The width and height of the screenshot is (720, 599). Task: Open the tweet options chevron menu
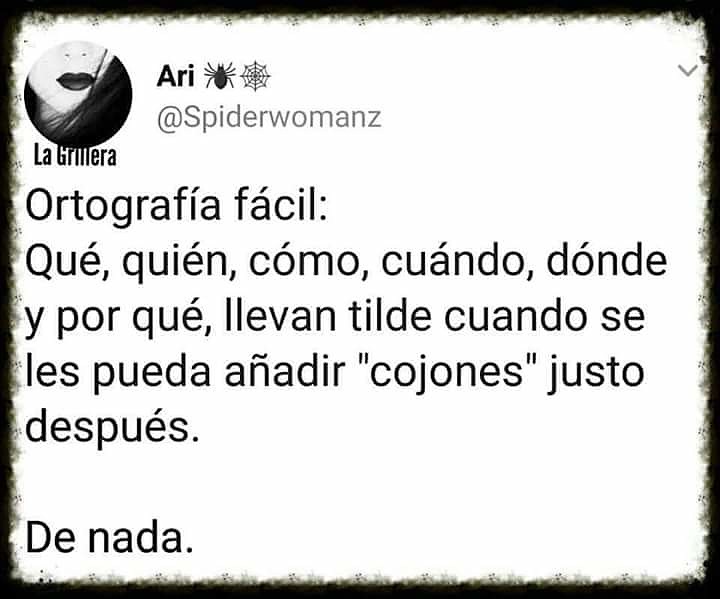(687, 70)
